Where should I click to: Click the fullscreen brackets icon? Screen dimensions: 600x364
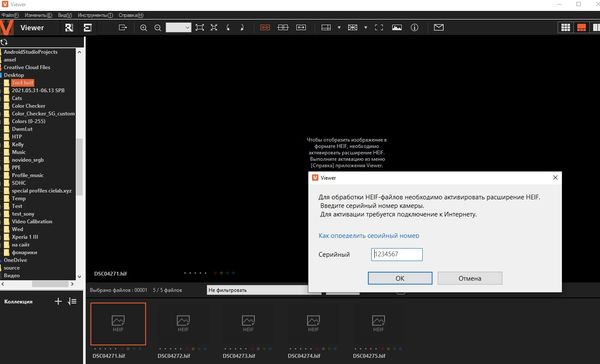(379, 28)
